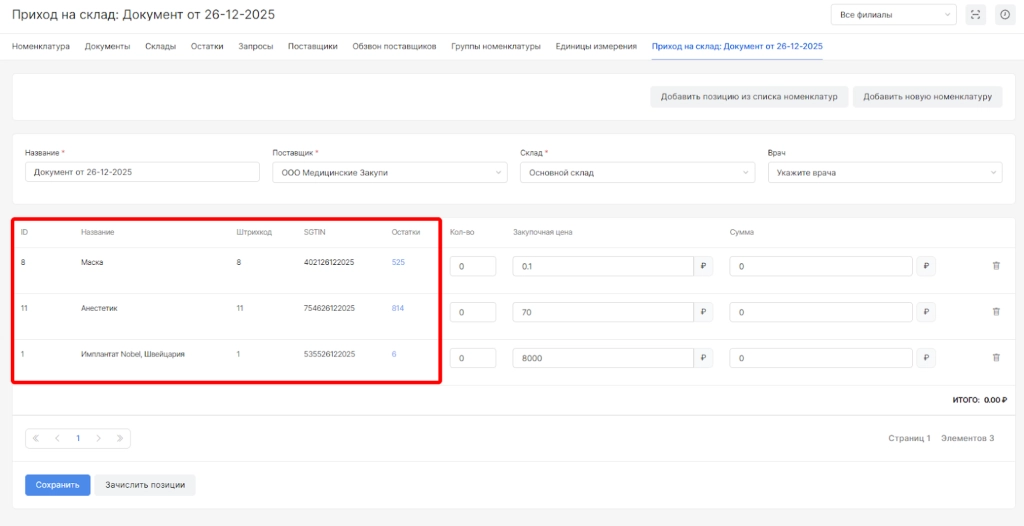Go to first page with double-left arrow
Image resolution: width=1024 pixels, height=526 pixels.
click(37, 438)
